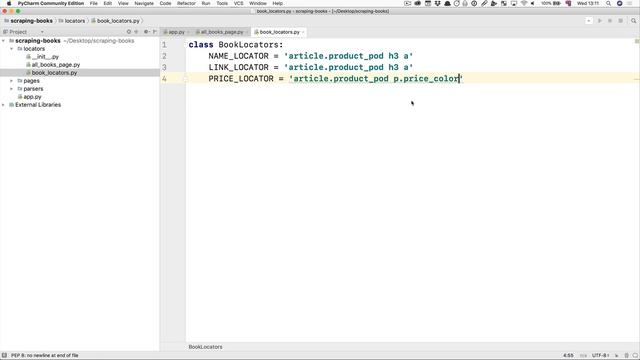Open the run configuration dropdown
Image resolution: width=640 pixels, height=360 pixels.
589,21
